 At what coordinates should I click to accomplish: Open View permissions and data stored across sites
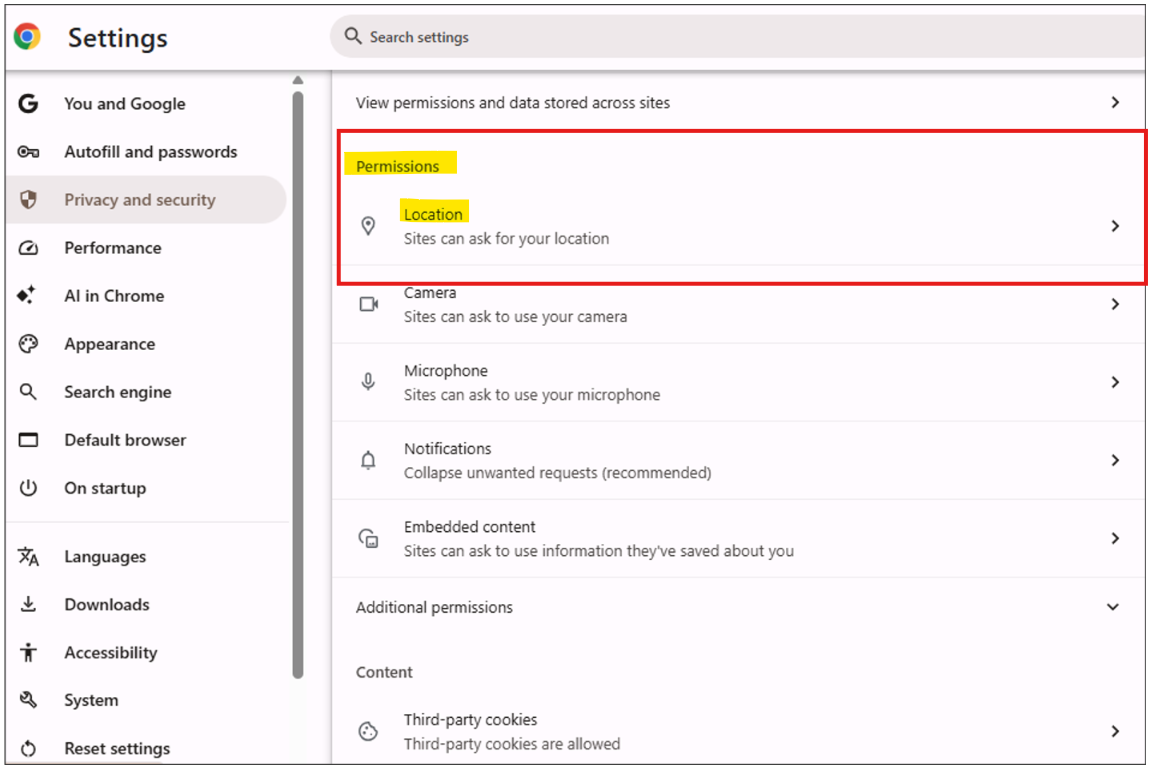pos(739,103)
